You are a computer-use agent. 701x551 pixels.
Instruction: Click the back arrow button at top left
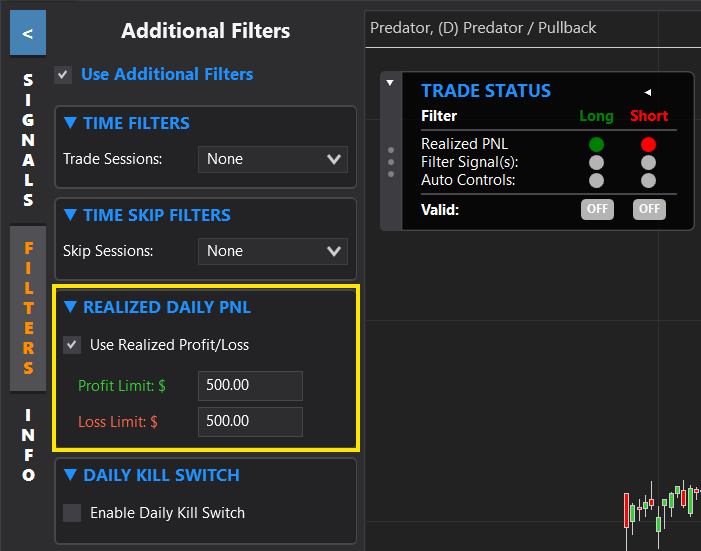click(27, 33)
